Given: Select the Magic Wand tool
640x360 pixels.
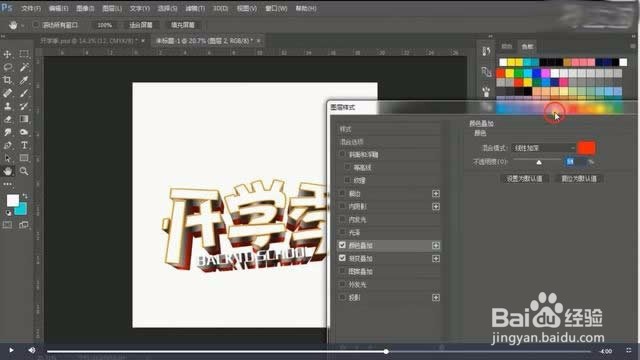Looking at the screenshot, I should (x=24, y=67).
